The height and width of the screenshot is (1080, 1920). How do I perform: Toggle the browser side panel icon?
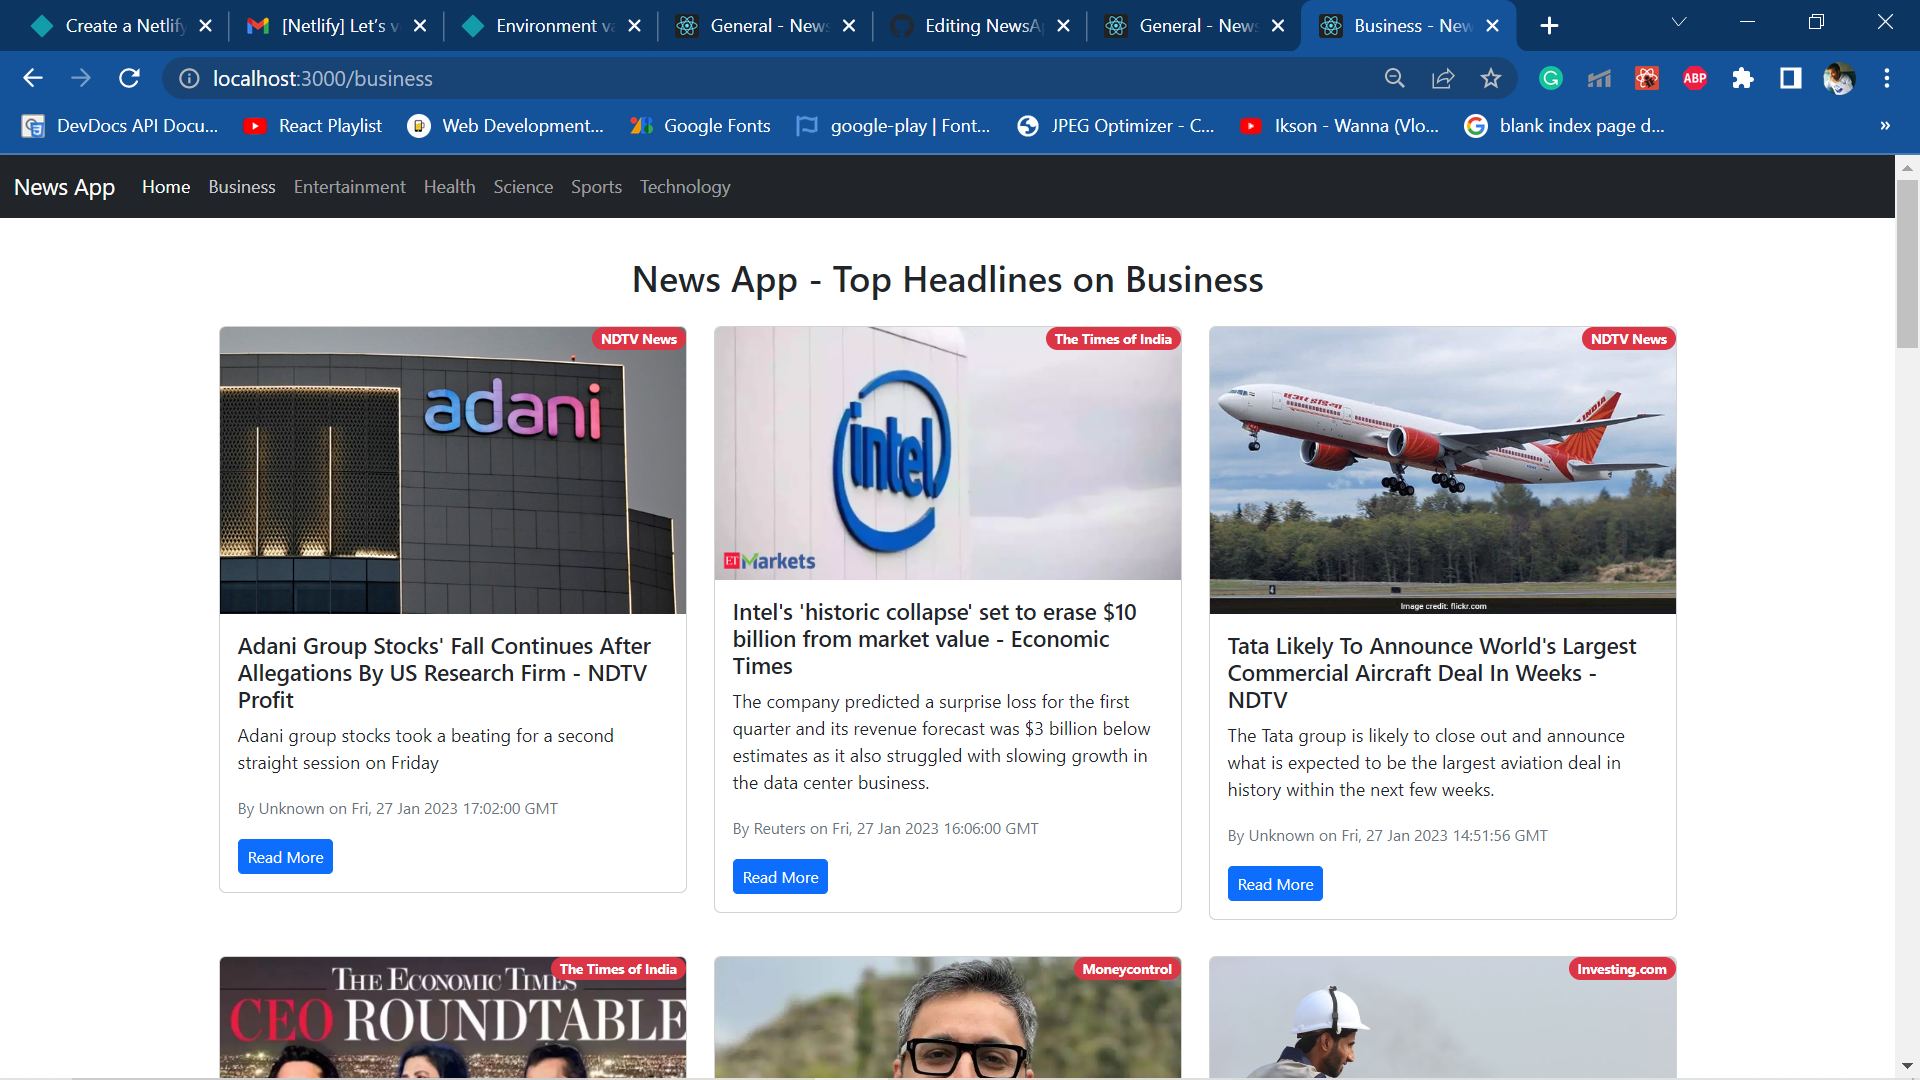click(x=1791, y=78)
